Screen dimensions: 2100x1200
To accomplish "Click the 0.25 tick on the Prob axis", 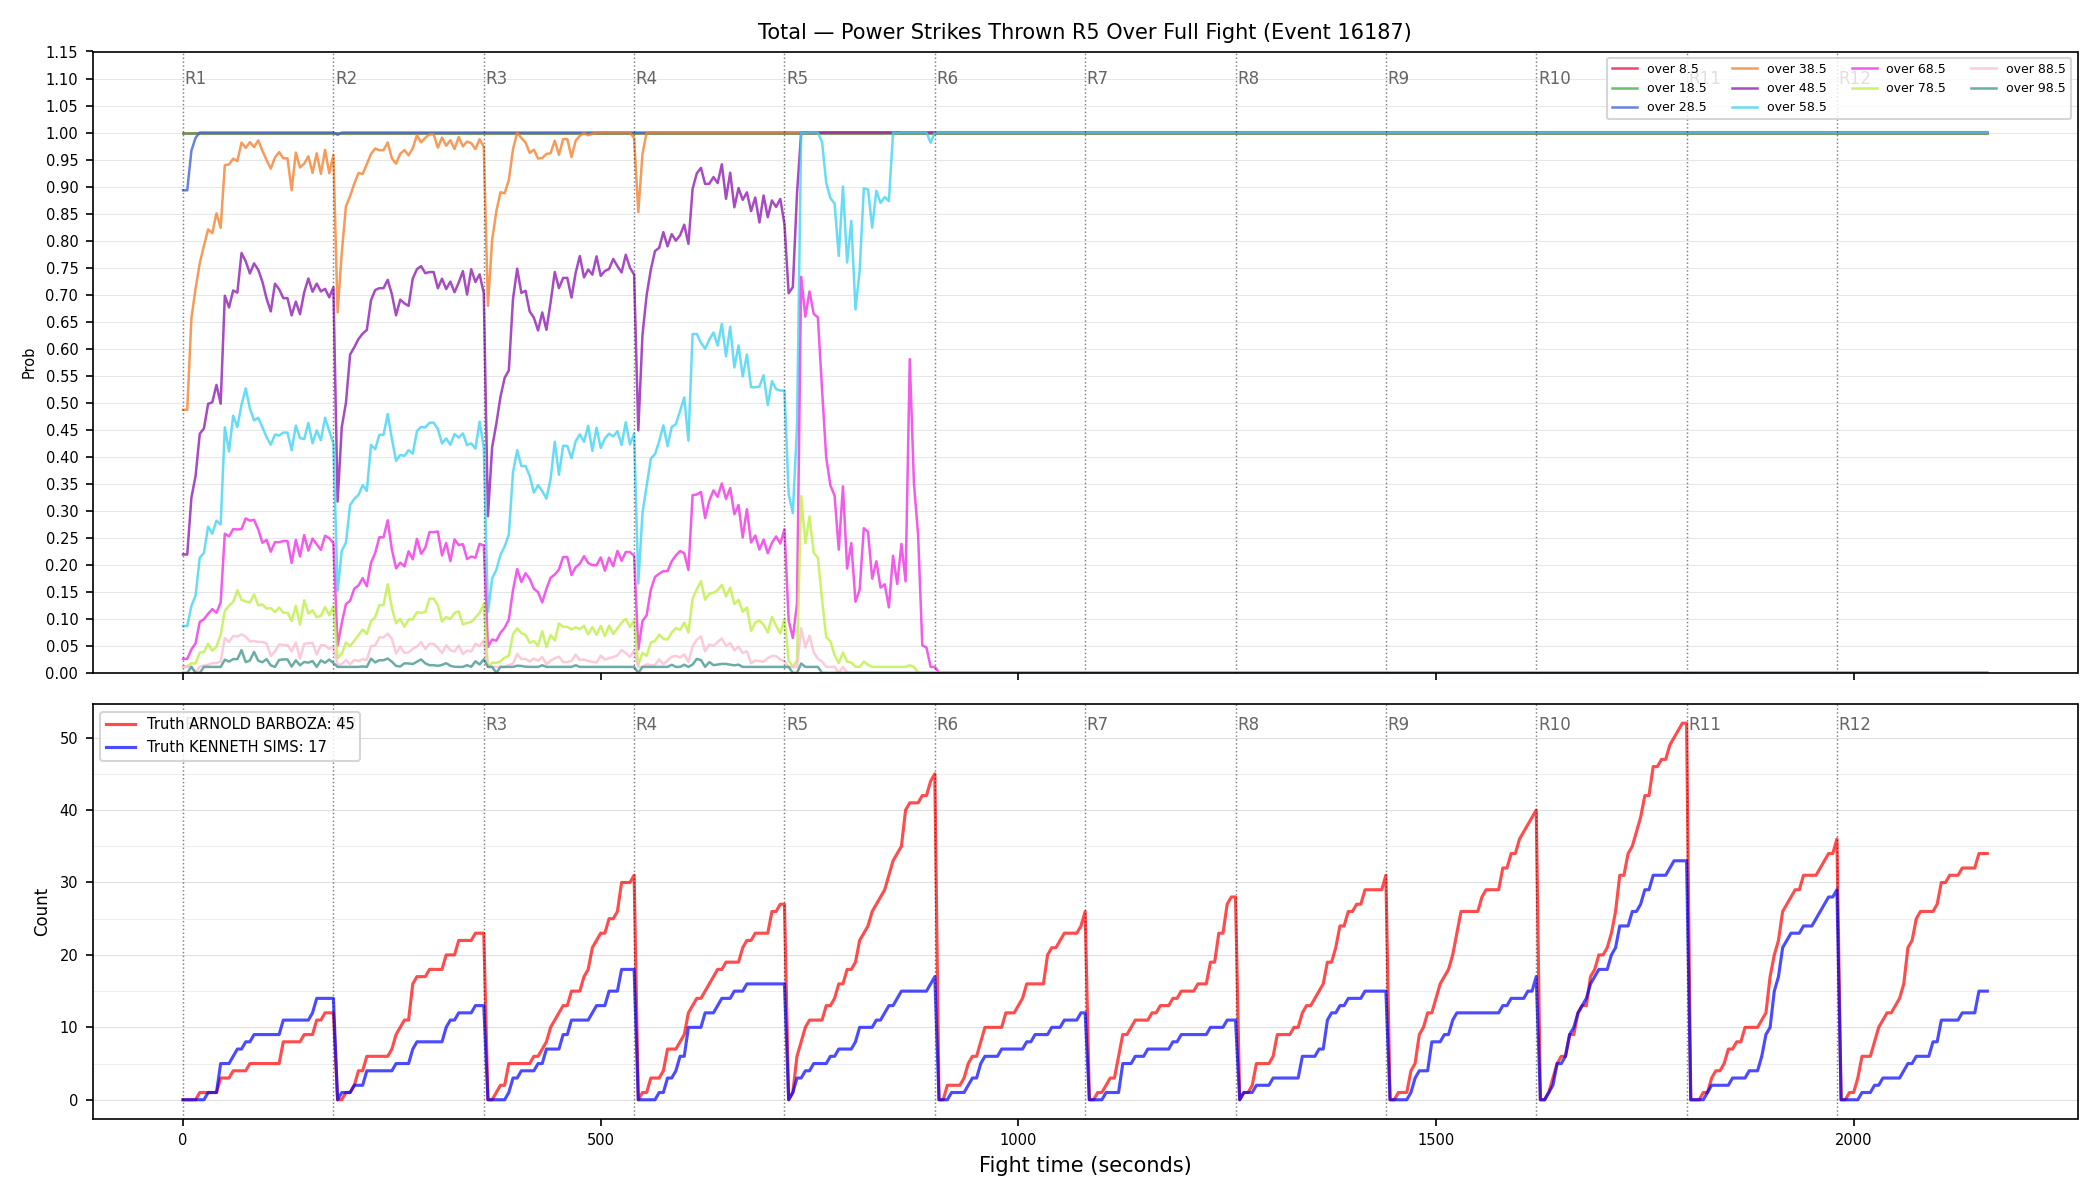I will click(x=62, y=539).
